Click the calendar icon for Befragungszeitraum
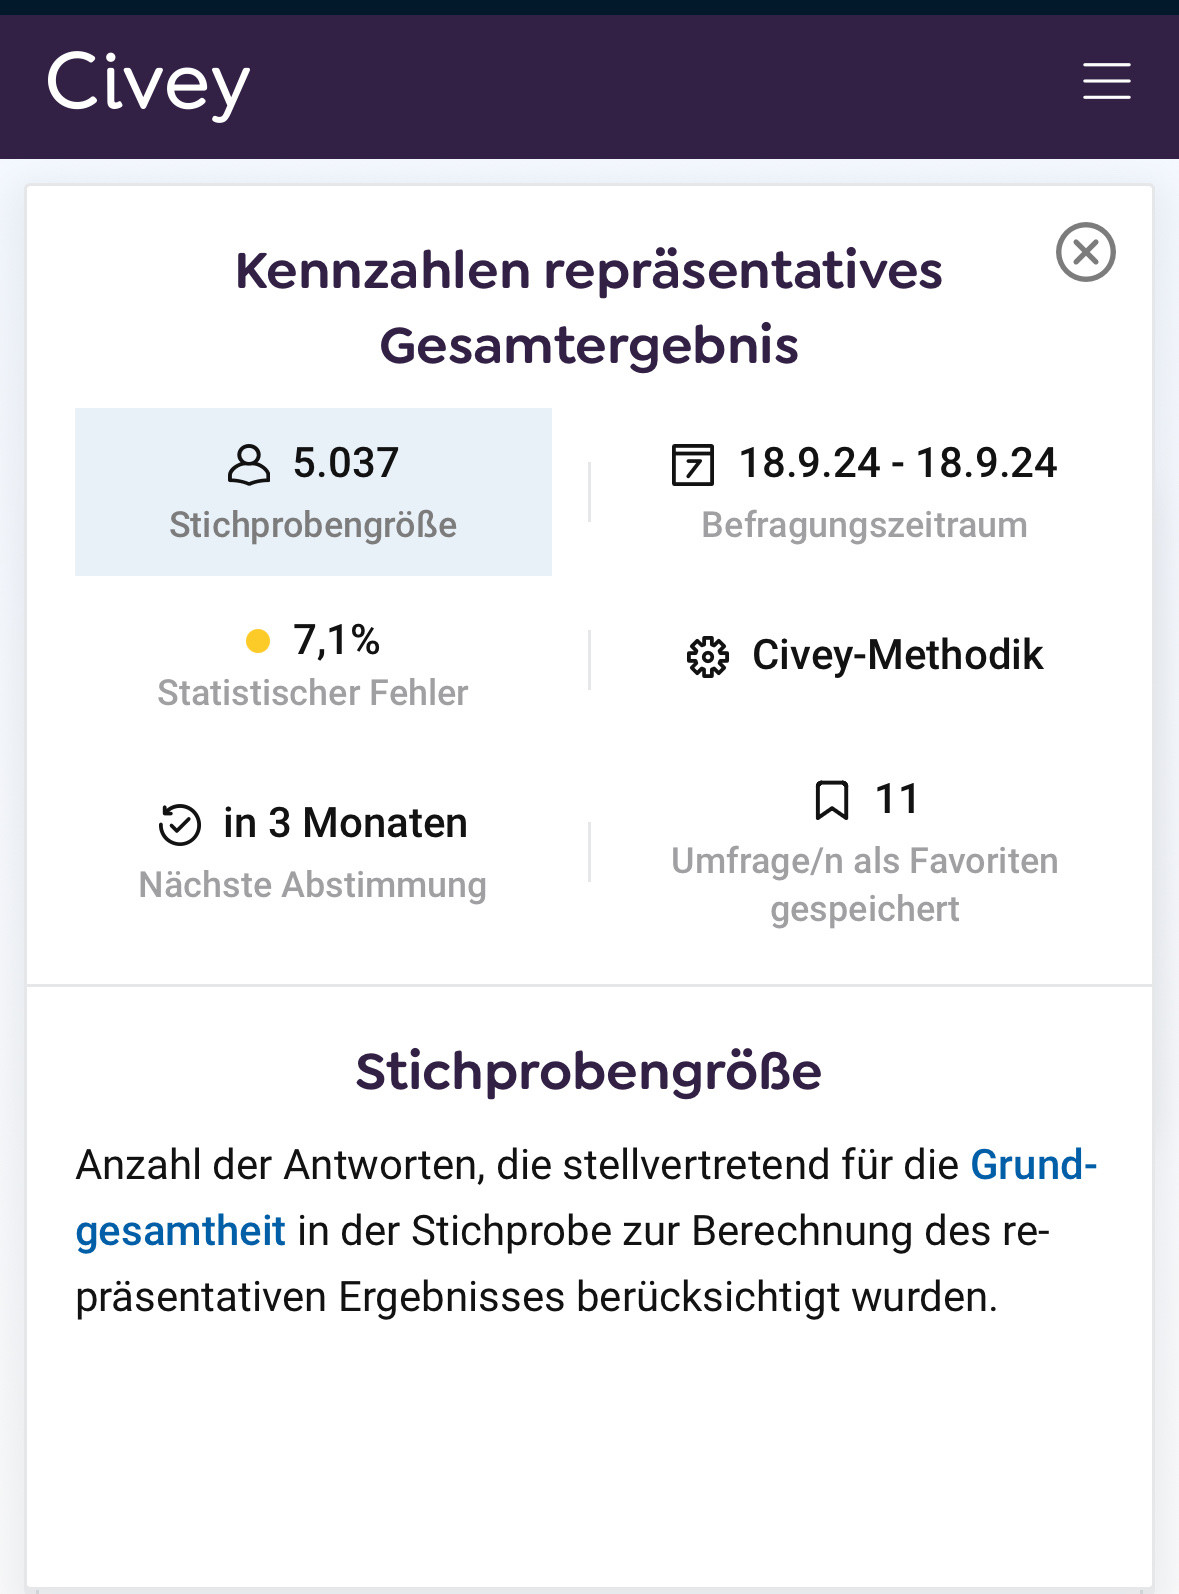Screen dimensions: 1179x1594 [692, 465]
